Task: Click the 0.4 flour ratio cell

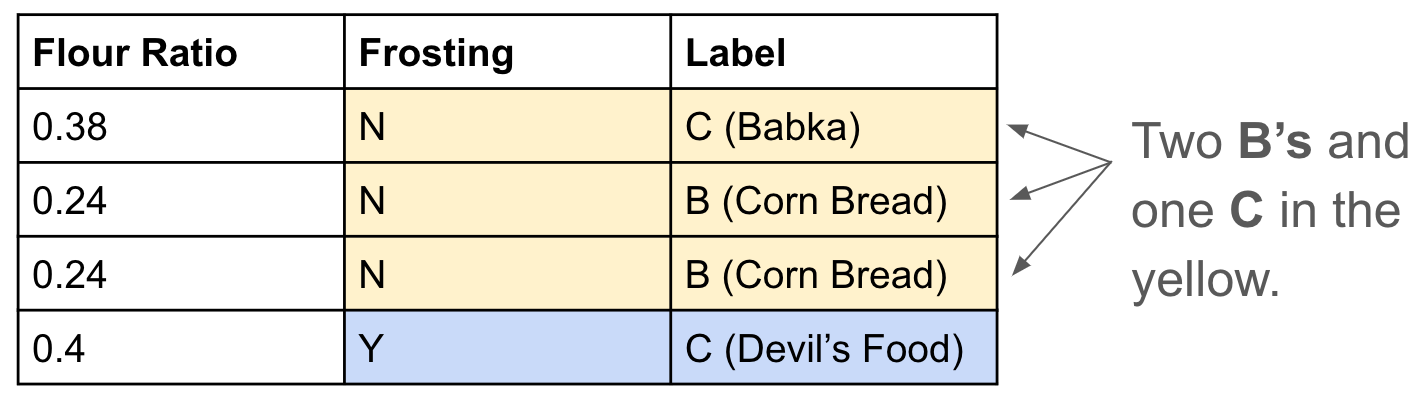Action: [x=56, y=348]
